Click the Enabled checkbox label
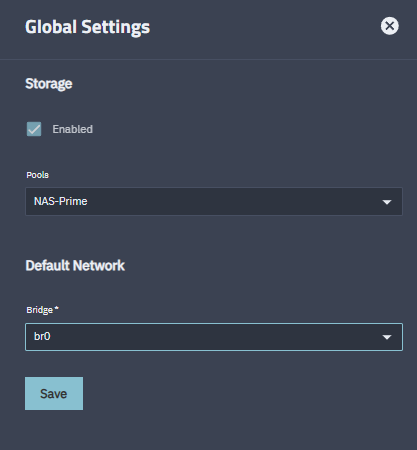Viewport: 417px width, 450px height. (x=72, y=129)
